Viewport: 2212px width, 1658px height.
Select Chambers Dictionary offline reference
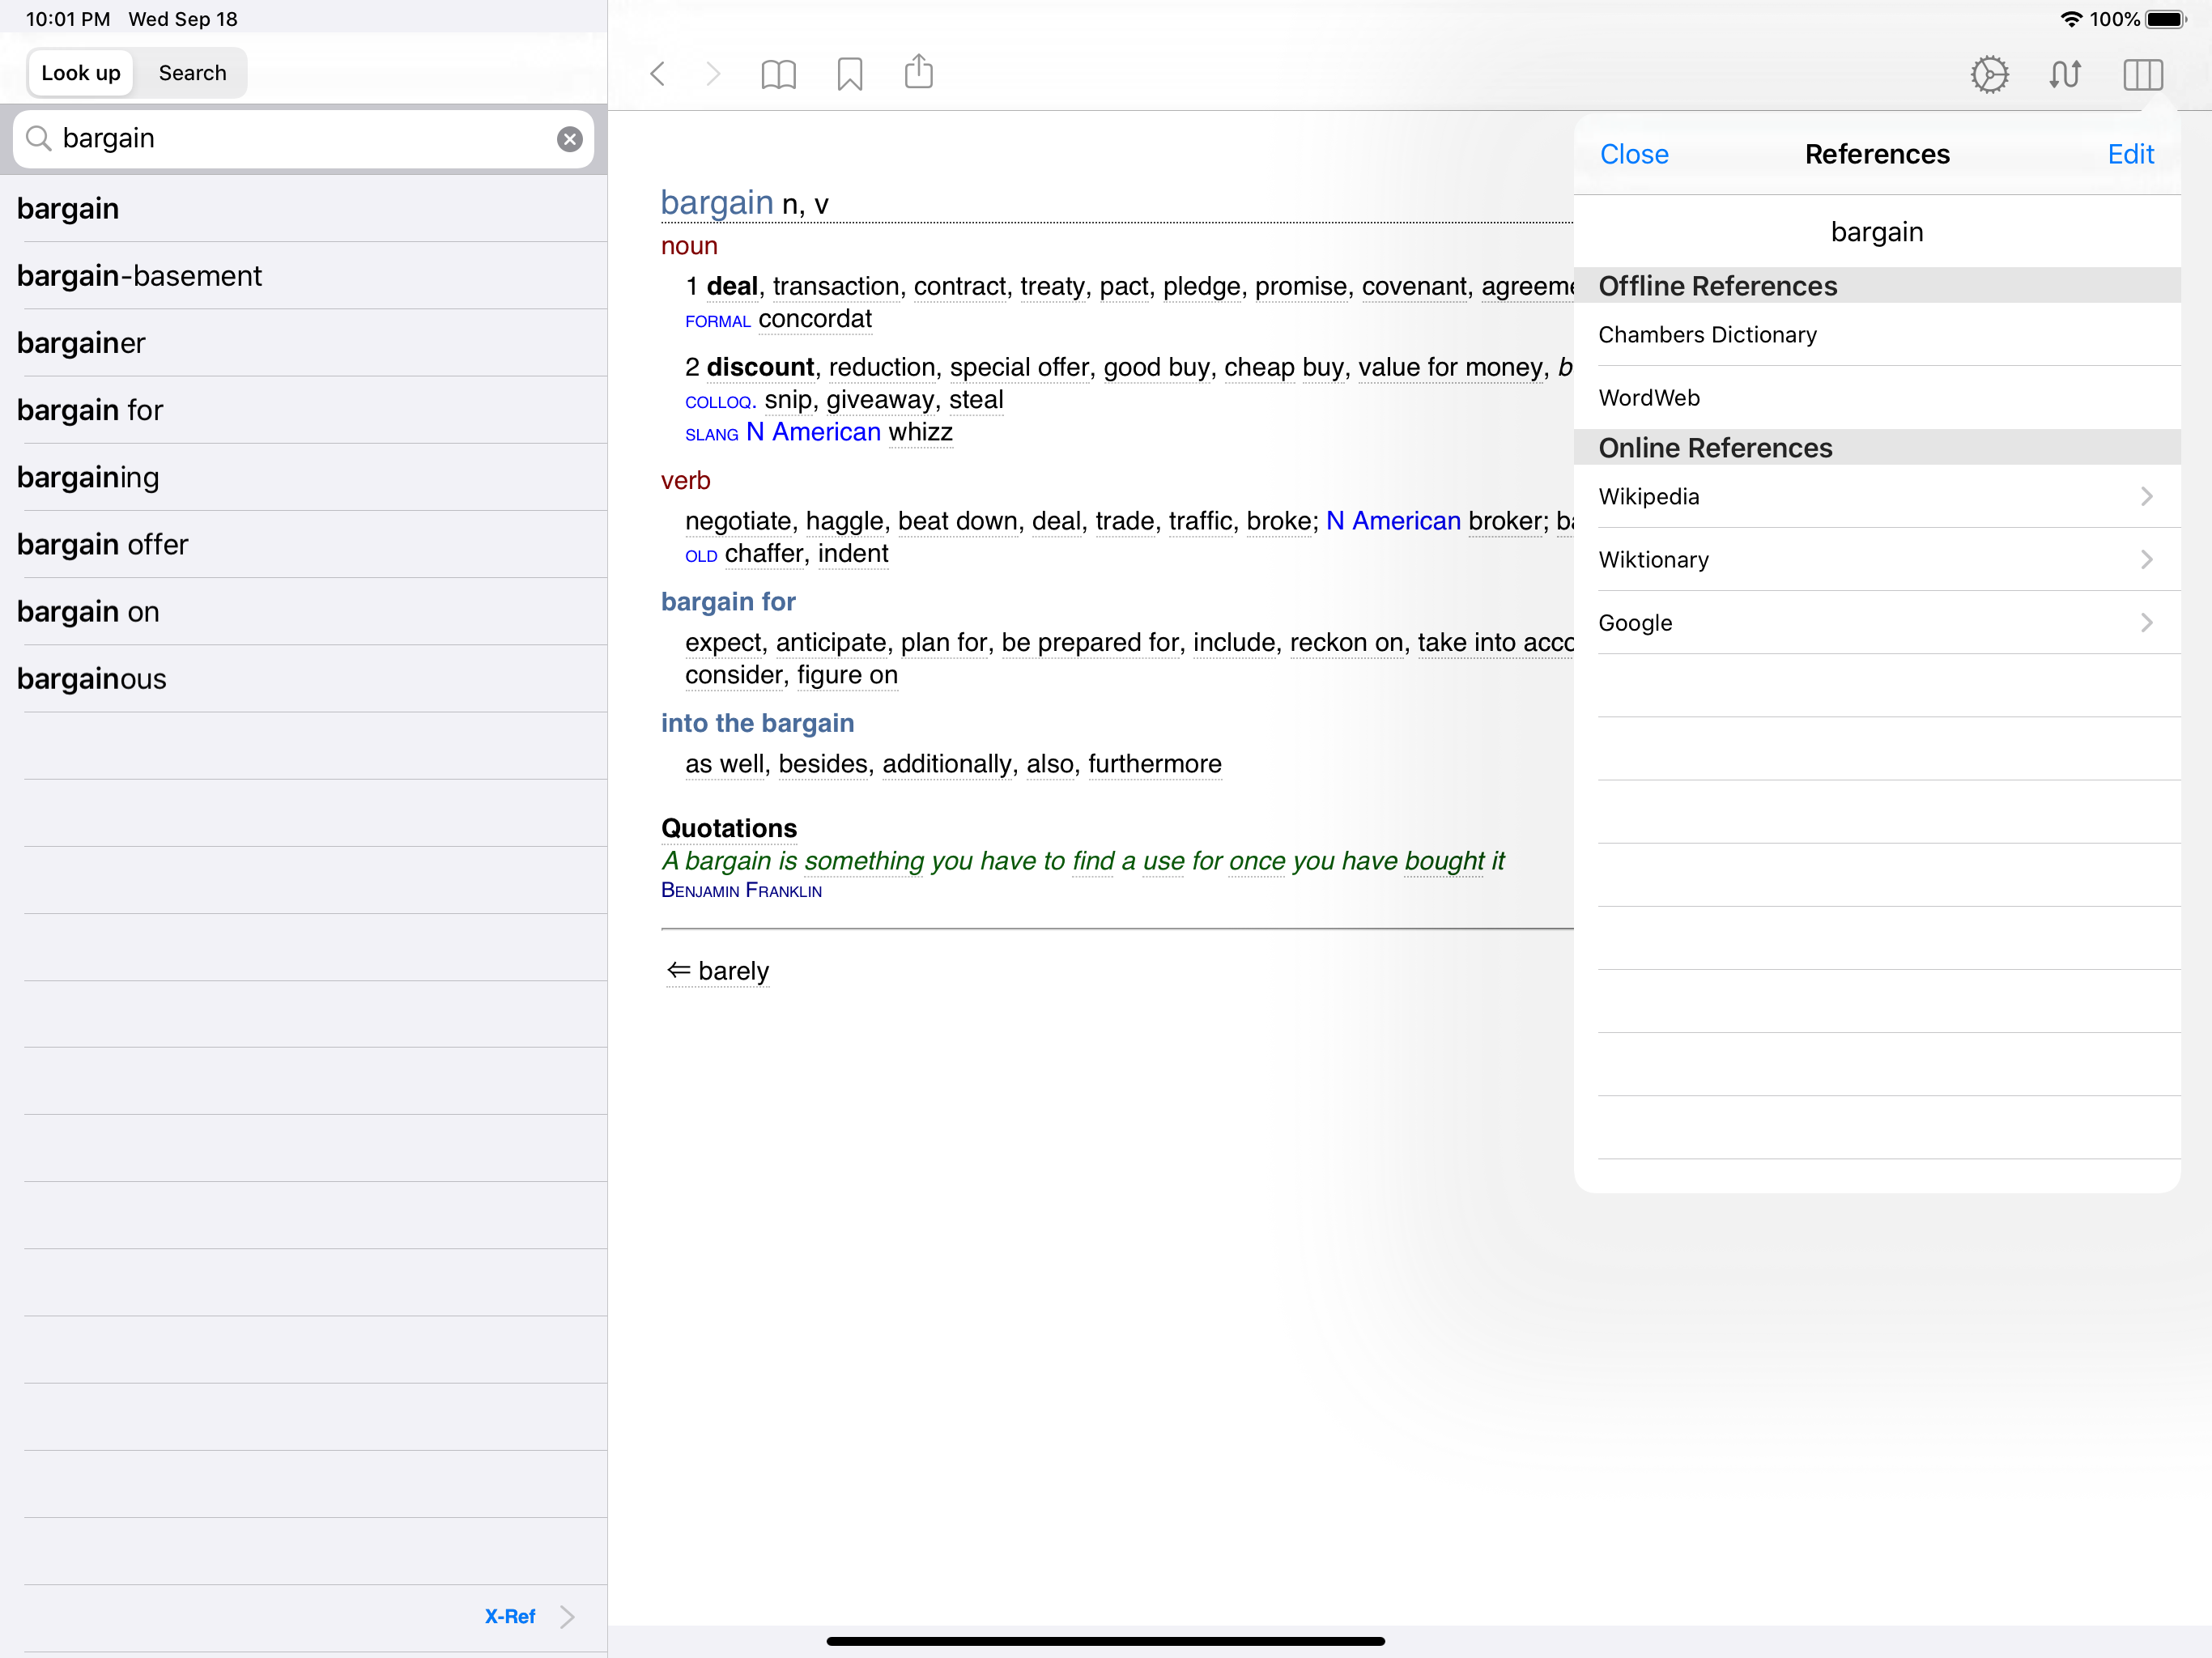click(1875, 335)
